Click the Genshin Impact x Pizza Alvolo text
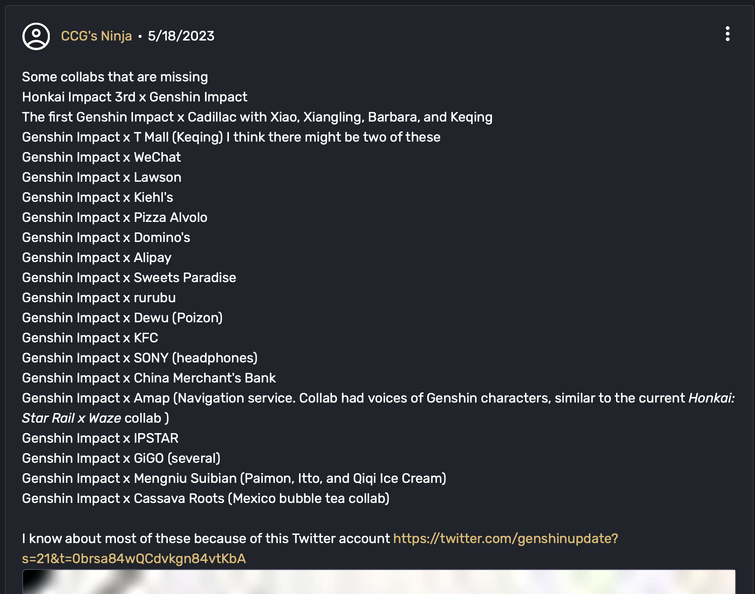Image resolution: width=755 pixels, height=594 pixels. (115, 217)
